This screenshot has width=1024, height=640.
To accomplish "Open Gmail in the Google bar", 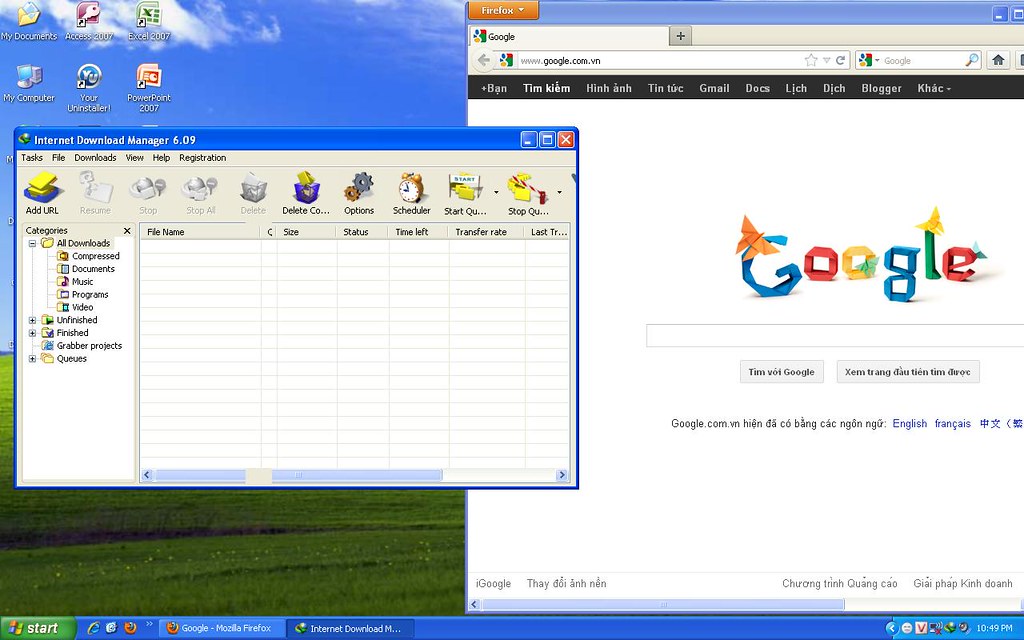I will click(x=714, y=88).
